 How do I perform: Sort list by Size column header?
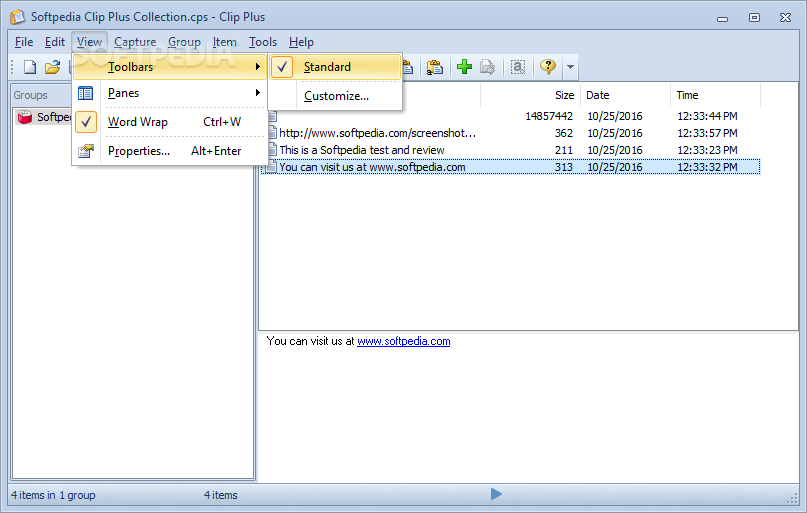(x=530, y=95)
